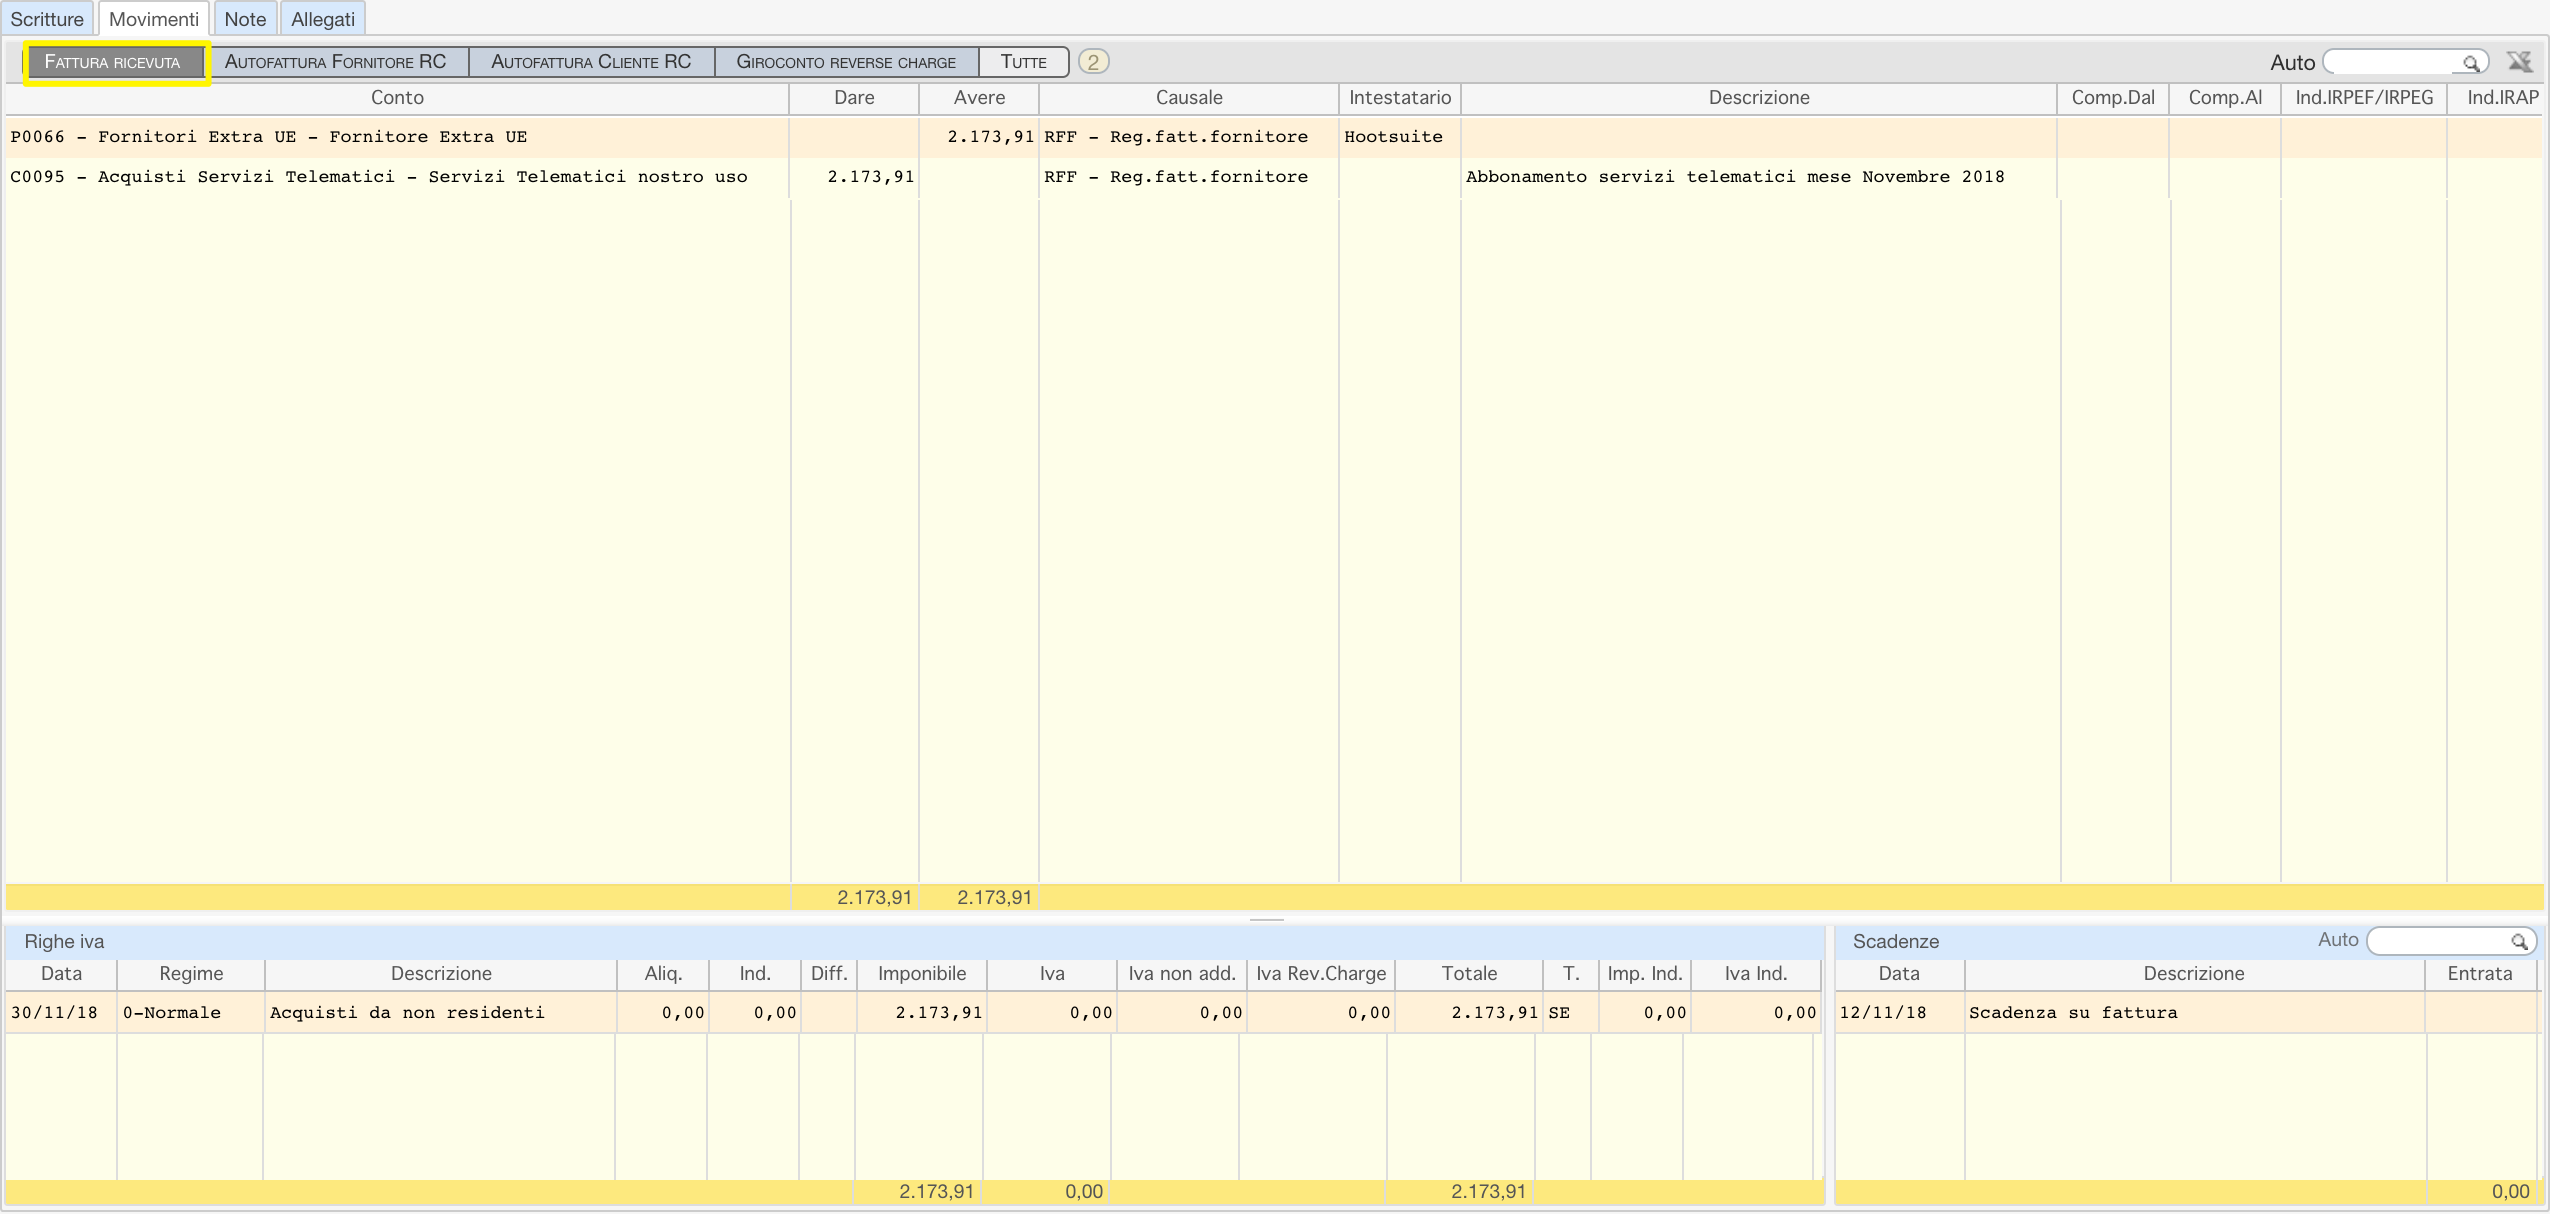
Task: Click the round badge showing 2
Action: point(1093,62)
